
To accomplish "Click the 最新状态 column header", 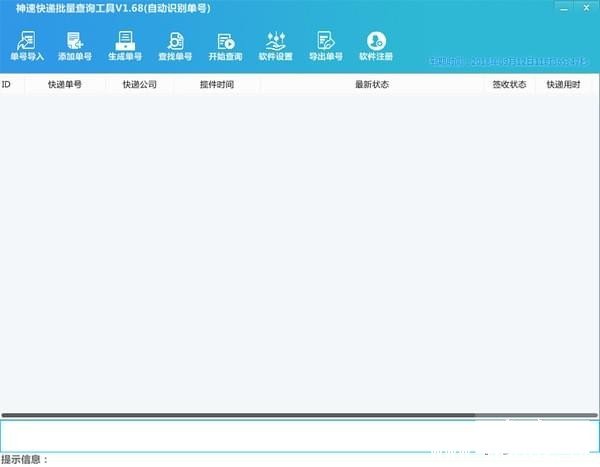I will click(x=371, y=85).
